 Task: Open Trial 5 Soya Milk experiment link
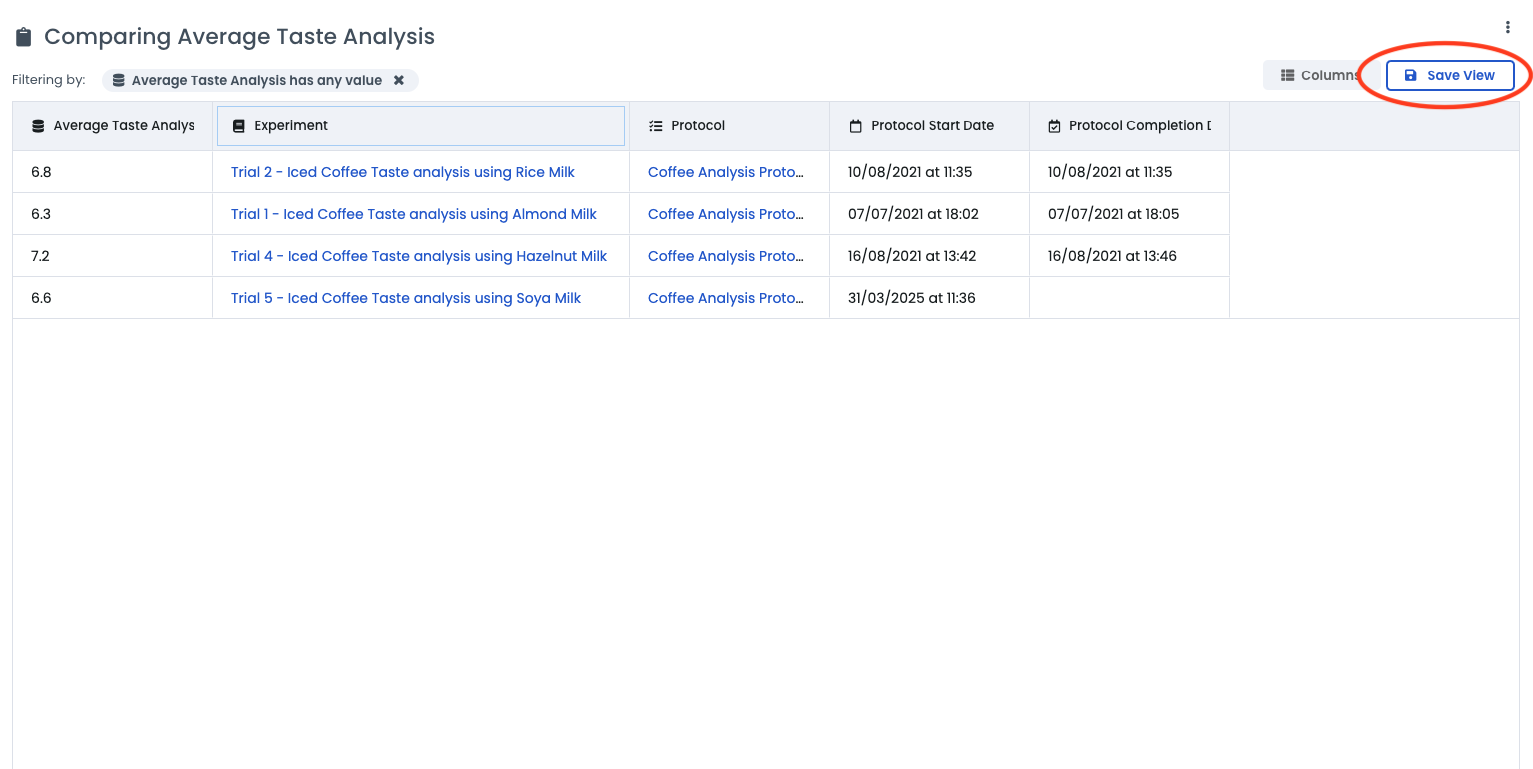405,298
